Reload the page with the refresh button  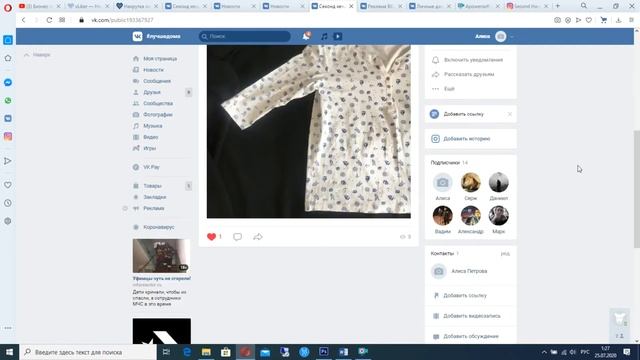[x=49, y=20]
